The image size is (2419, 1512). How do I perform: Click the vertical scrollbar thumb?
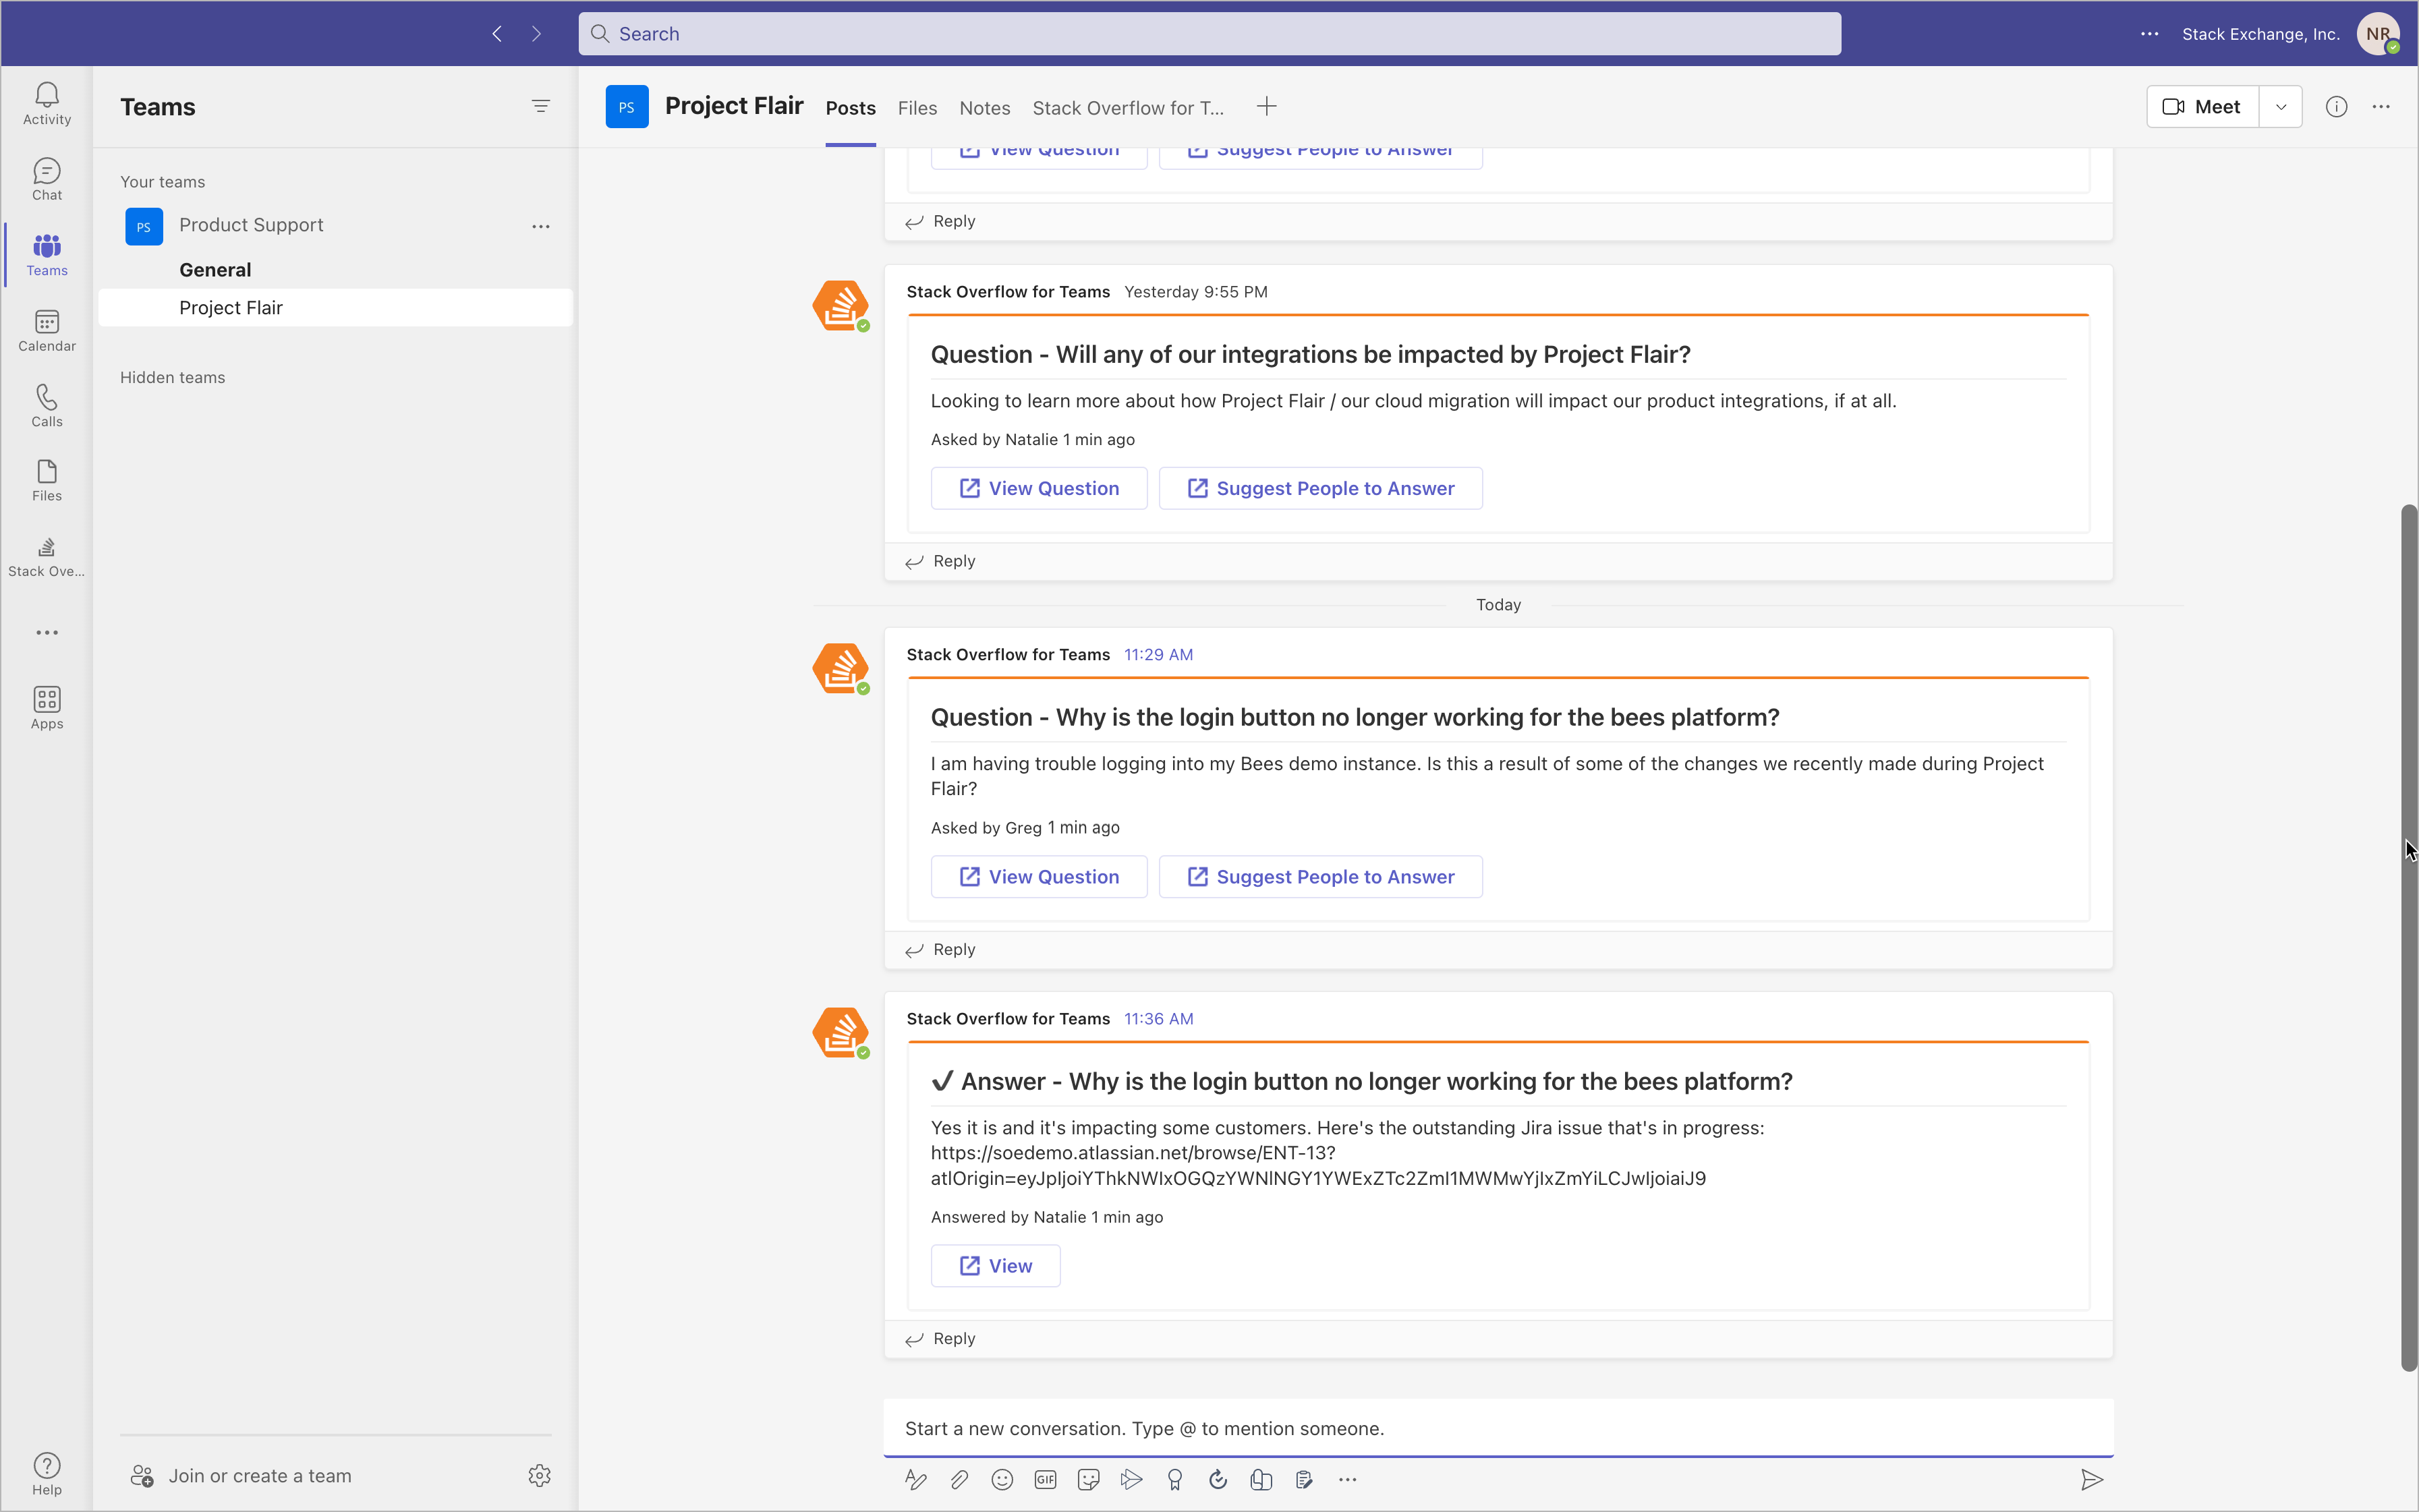2409,938
